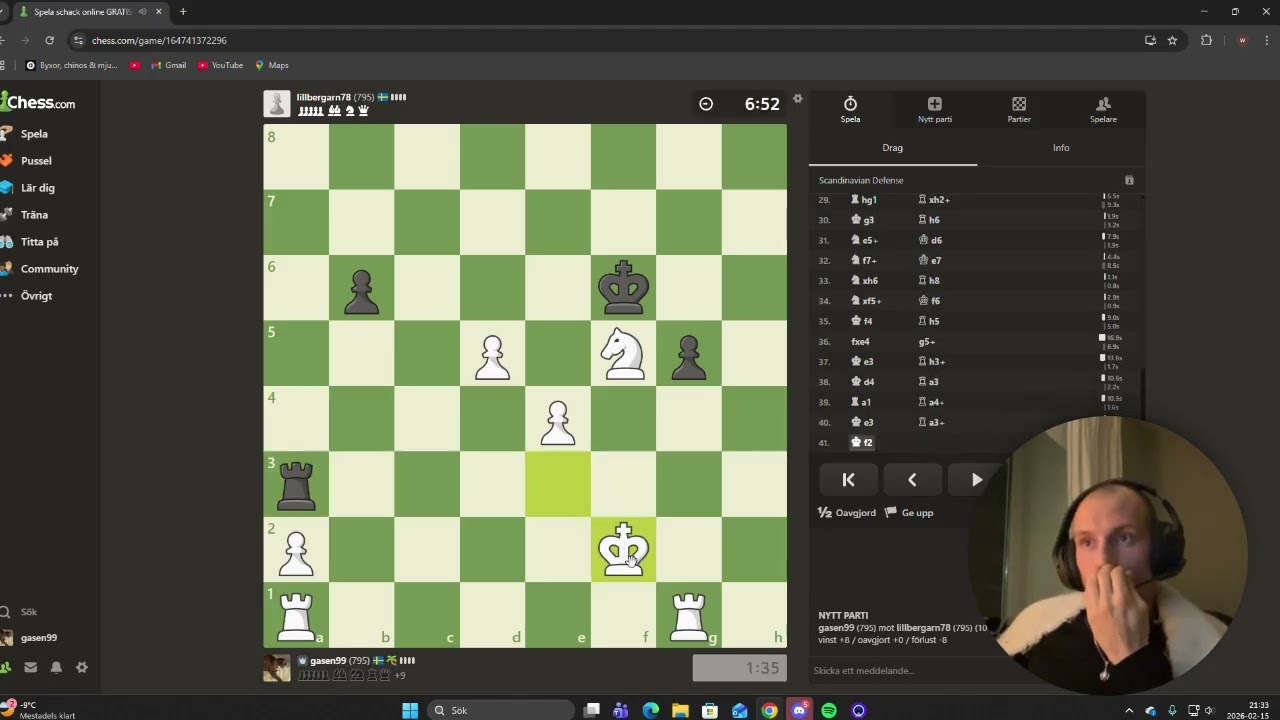Select move 35 rook h5 in move list
1280x720 pixels.
click(929, 322)
